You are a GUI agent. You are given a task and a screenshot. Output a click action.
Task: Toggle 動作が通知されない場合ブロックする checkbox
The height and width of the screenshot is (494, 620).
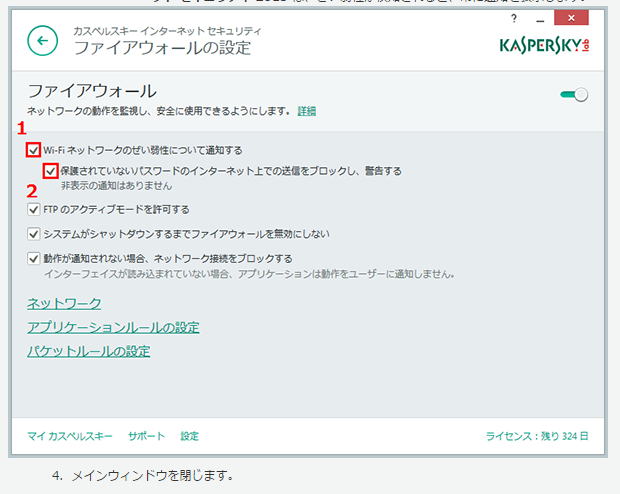[x=34, y=258]
